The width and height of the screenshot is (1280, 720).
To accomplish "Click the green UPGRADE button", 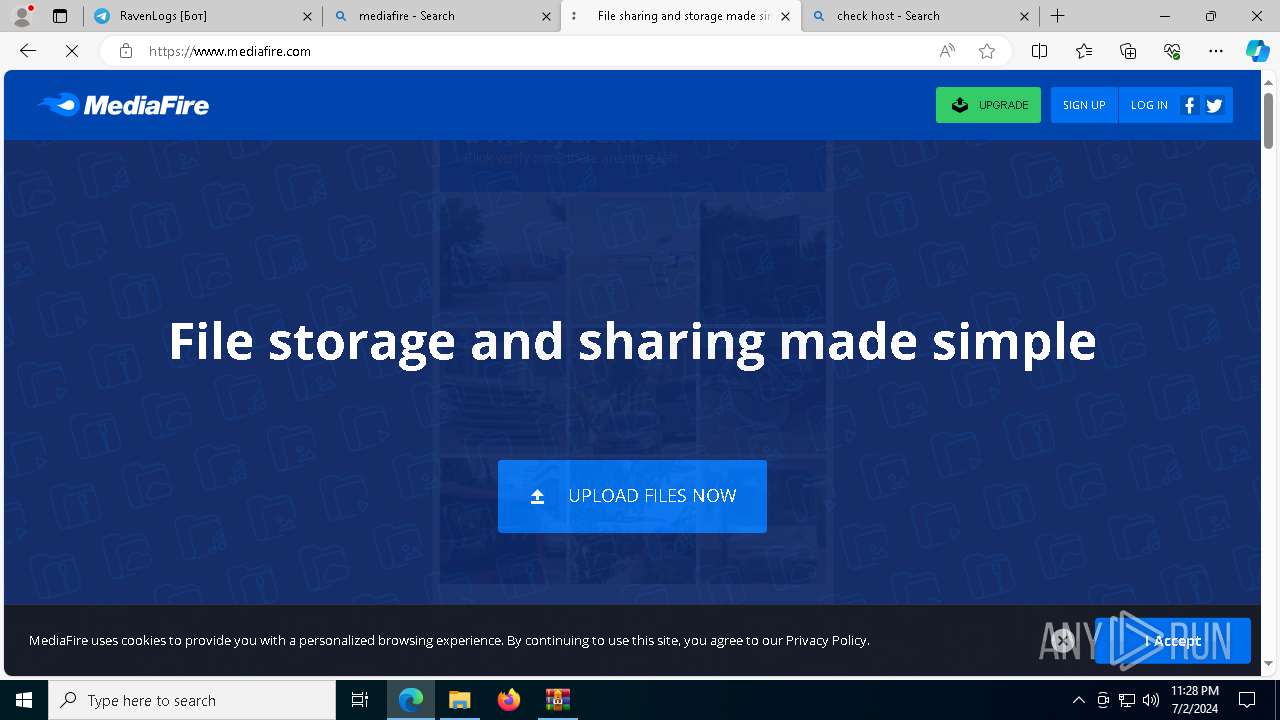I will tap(988, 105).
